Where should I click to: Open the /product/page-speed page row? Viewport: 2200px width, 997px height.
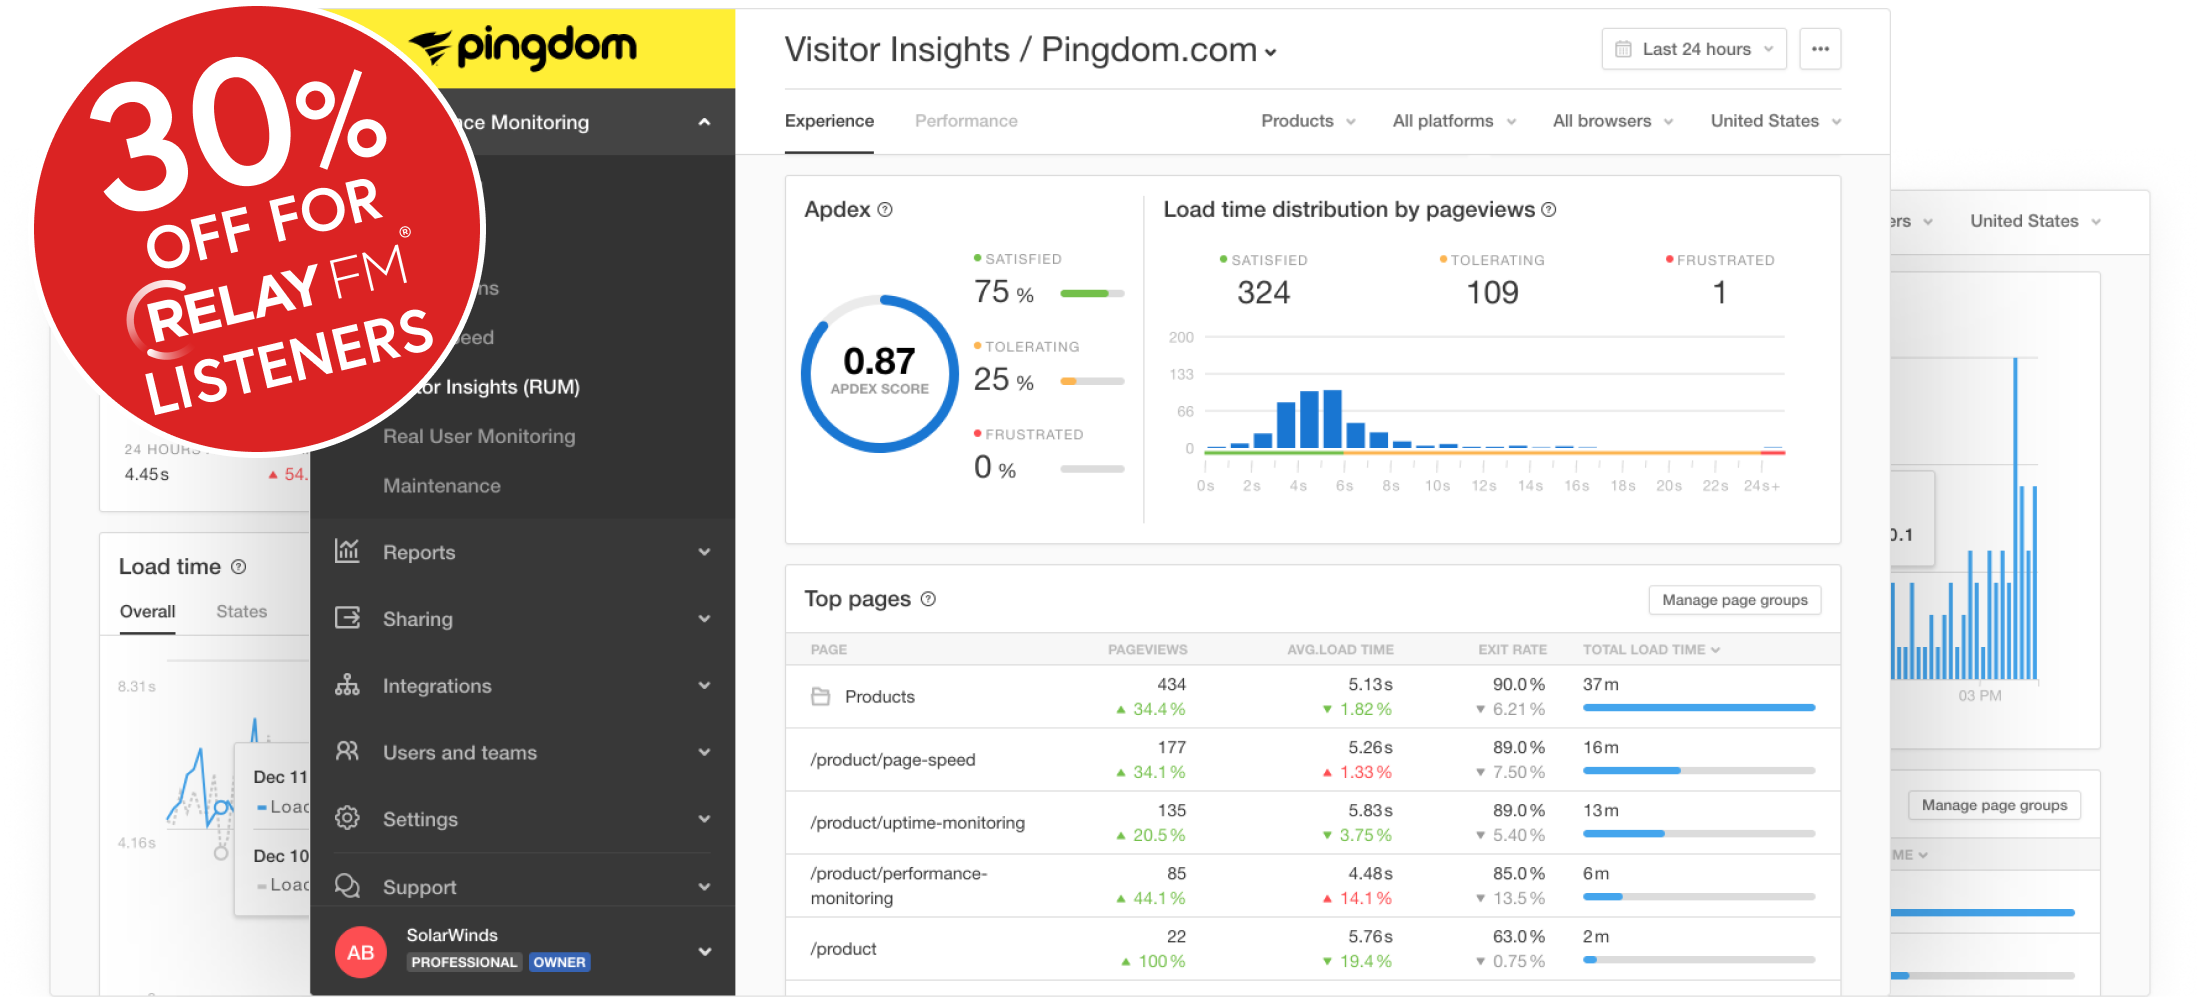1312,760
